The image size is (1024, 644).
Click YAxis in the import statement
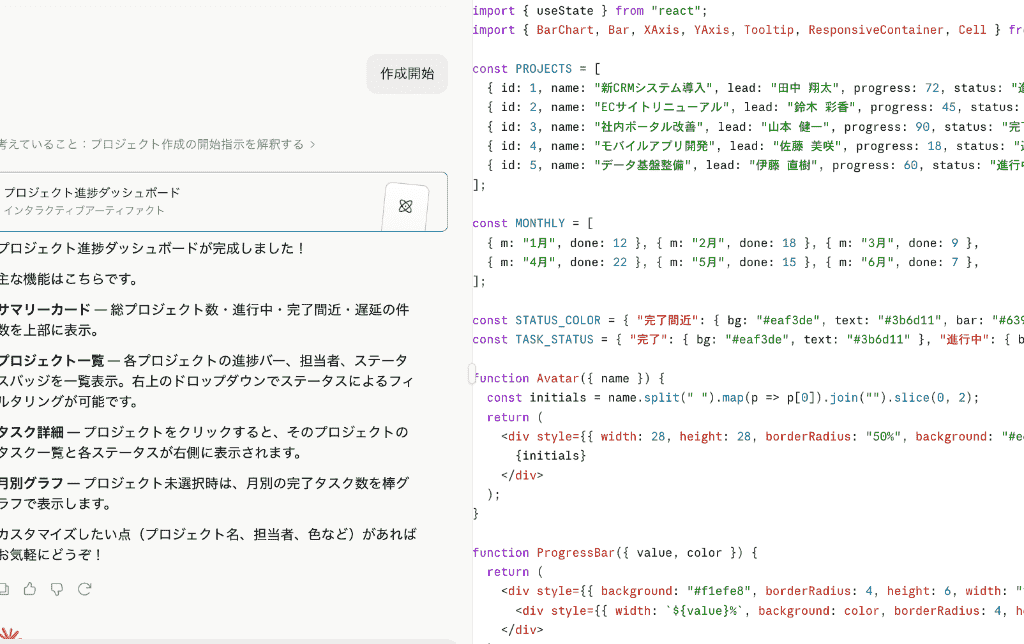click(711, 30)
